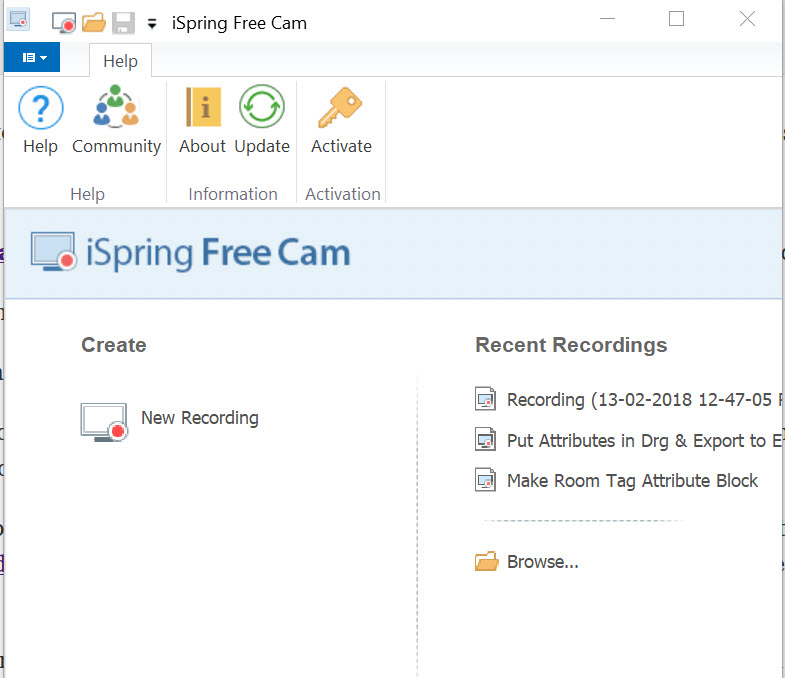Viewport: 785px width, 678px height.
Task: Click the save disk icon in title bar
Action: (123, 22)
